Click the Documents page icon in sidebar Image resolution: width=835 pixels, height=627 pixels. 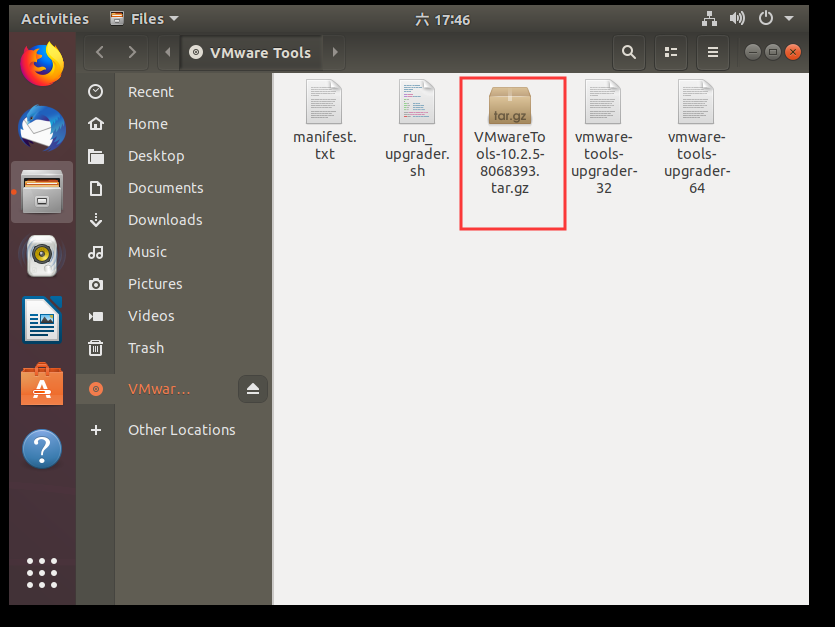(x=96, y=188)
